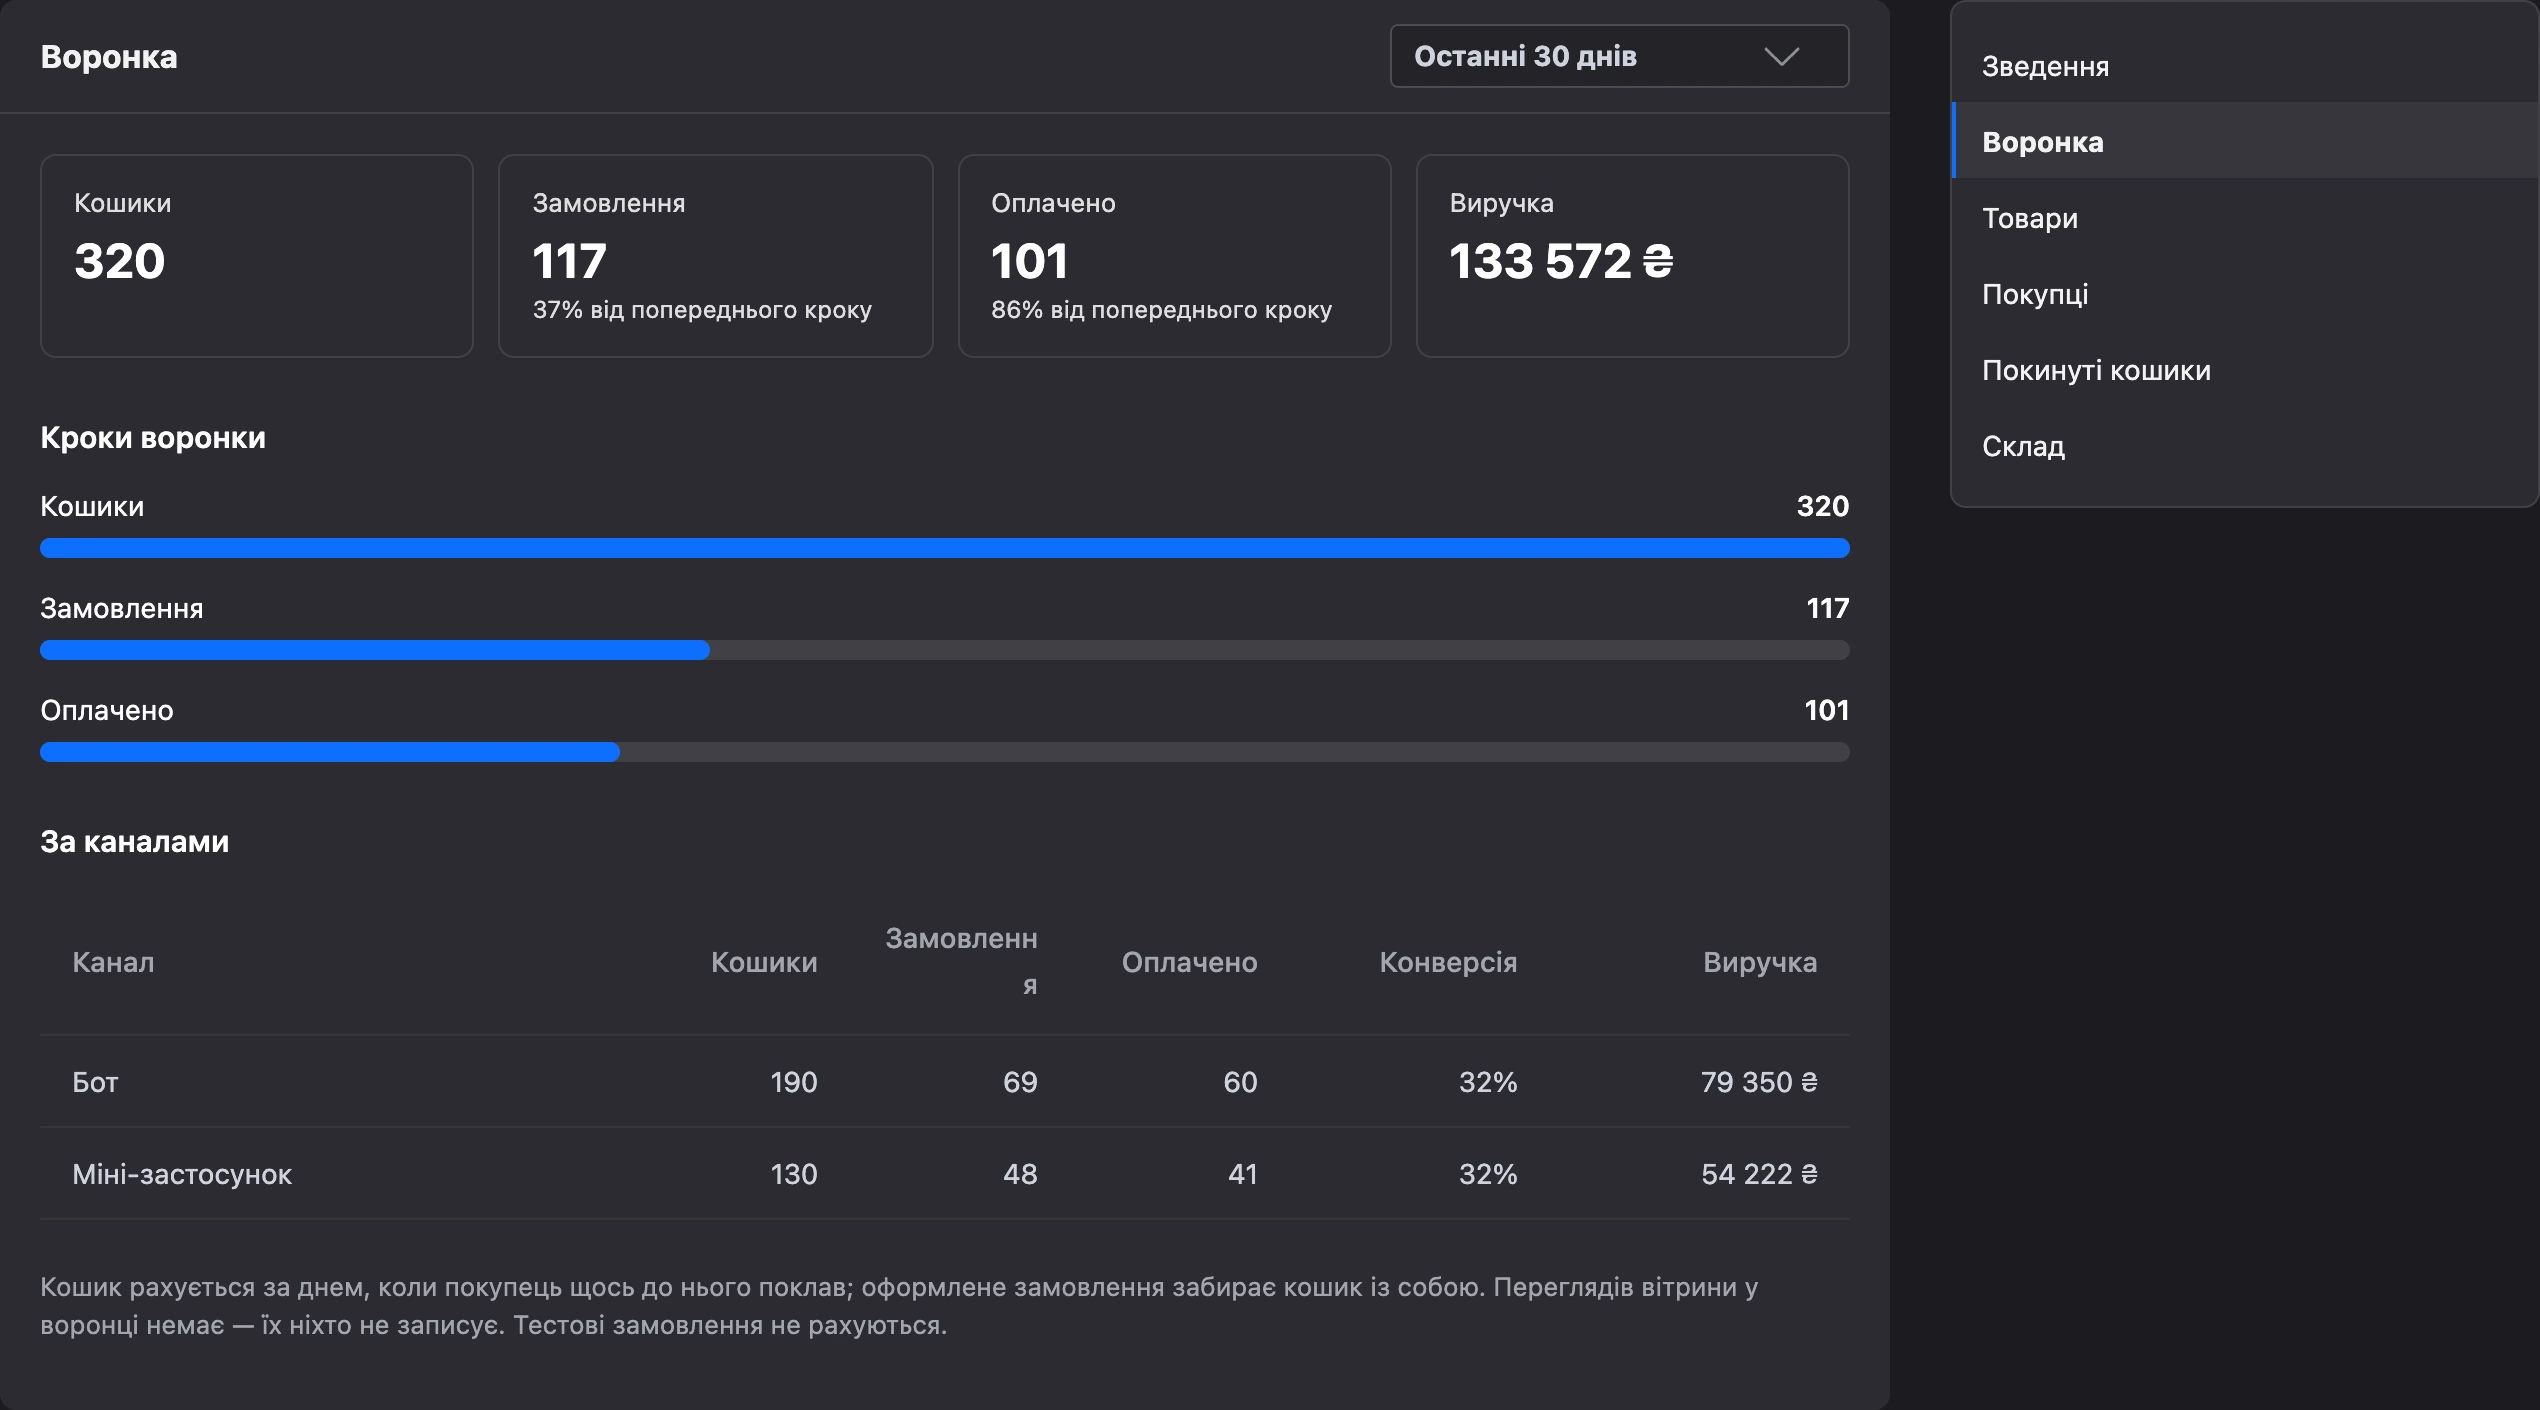Click the Оплачено 101 summary card
This screenshot has width=2540, height=1410.
tap(1174, 256)
